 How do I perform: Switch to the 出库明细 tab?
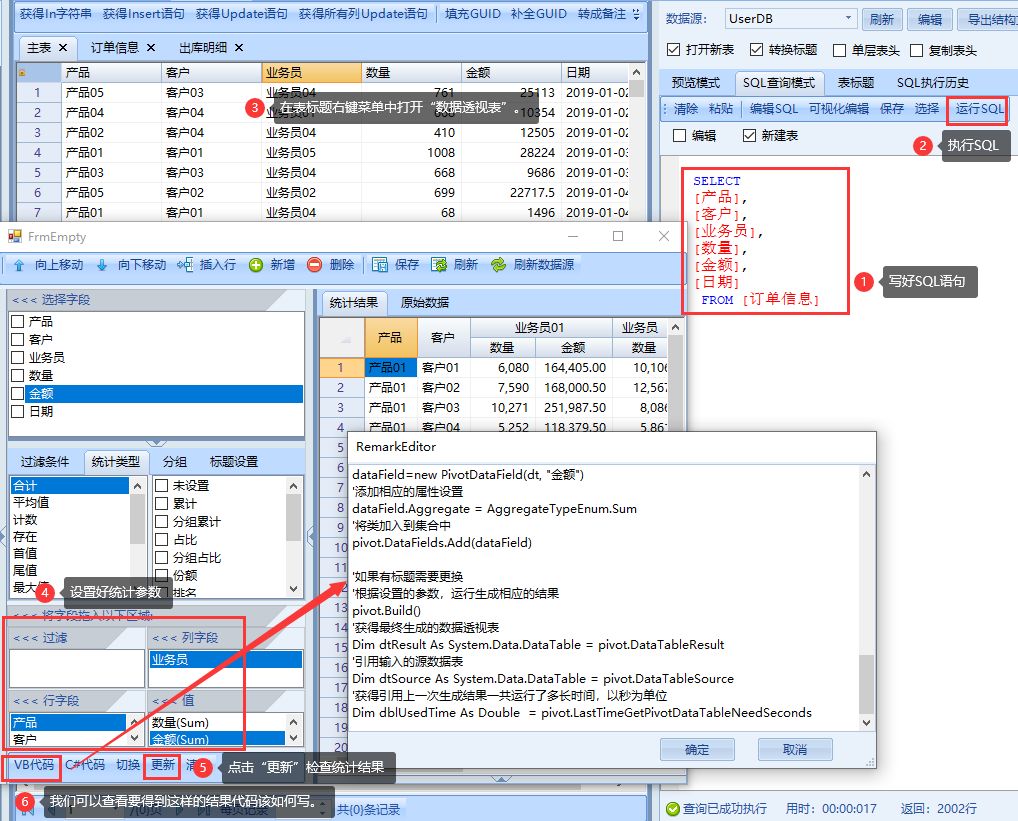203,47
